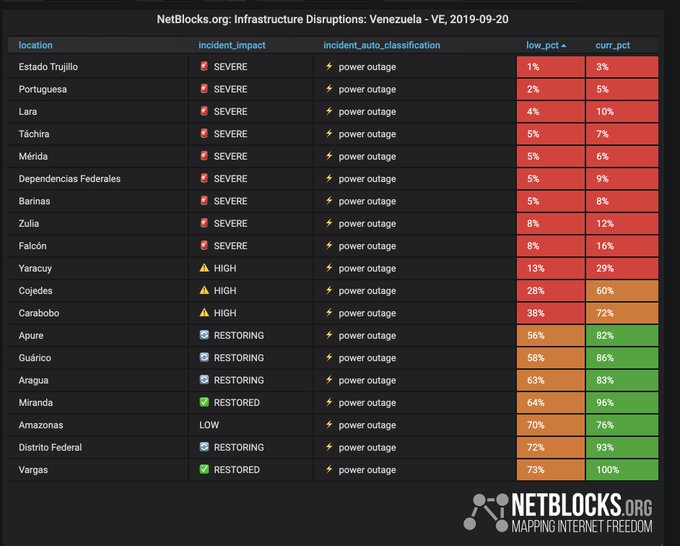
Task: Sort by the incident_impact column header
Action: pyautogui.click(x=232, y=45)
